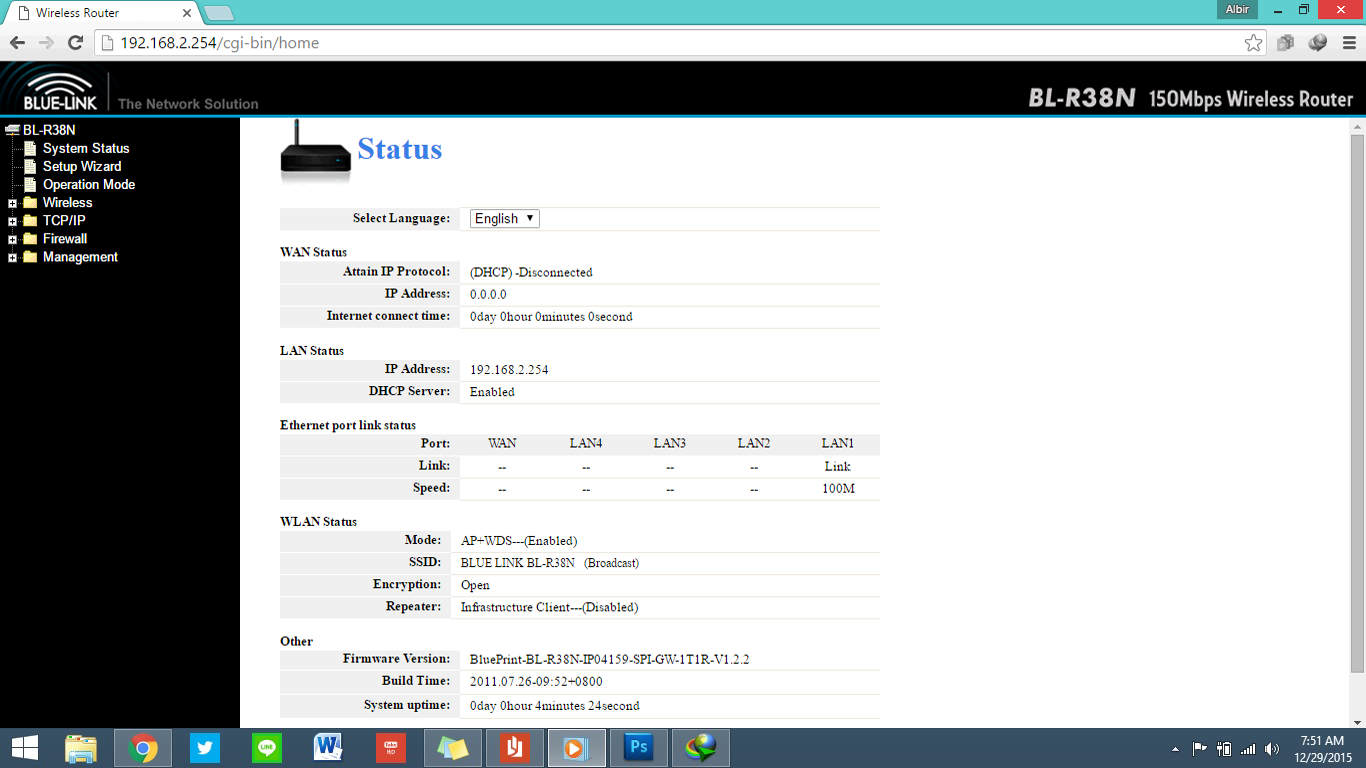Open the Setup Wizard page
Screen dimensions: 1366x768
point(82,166)
